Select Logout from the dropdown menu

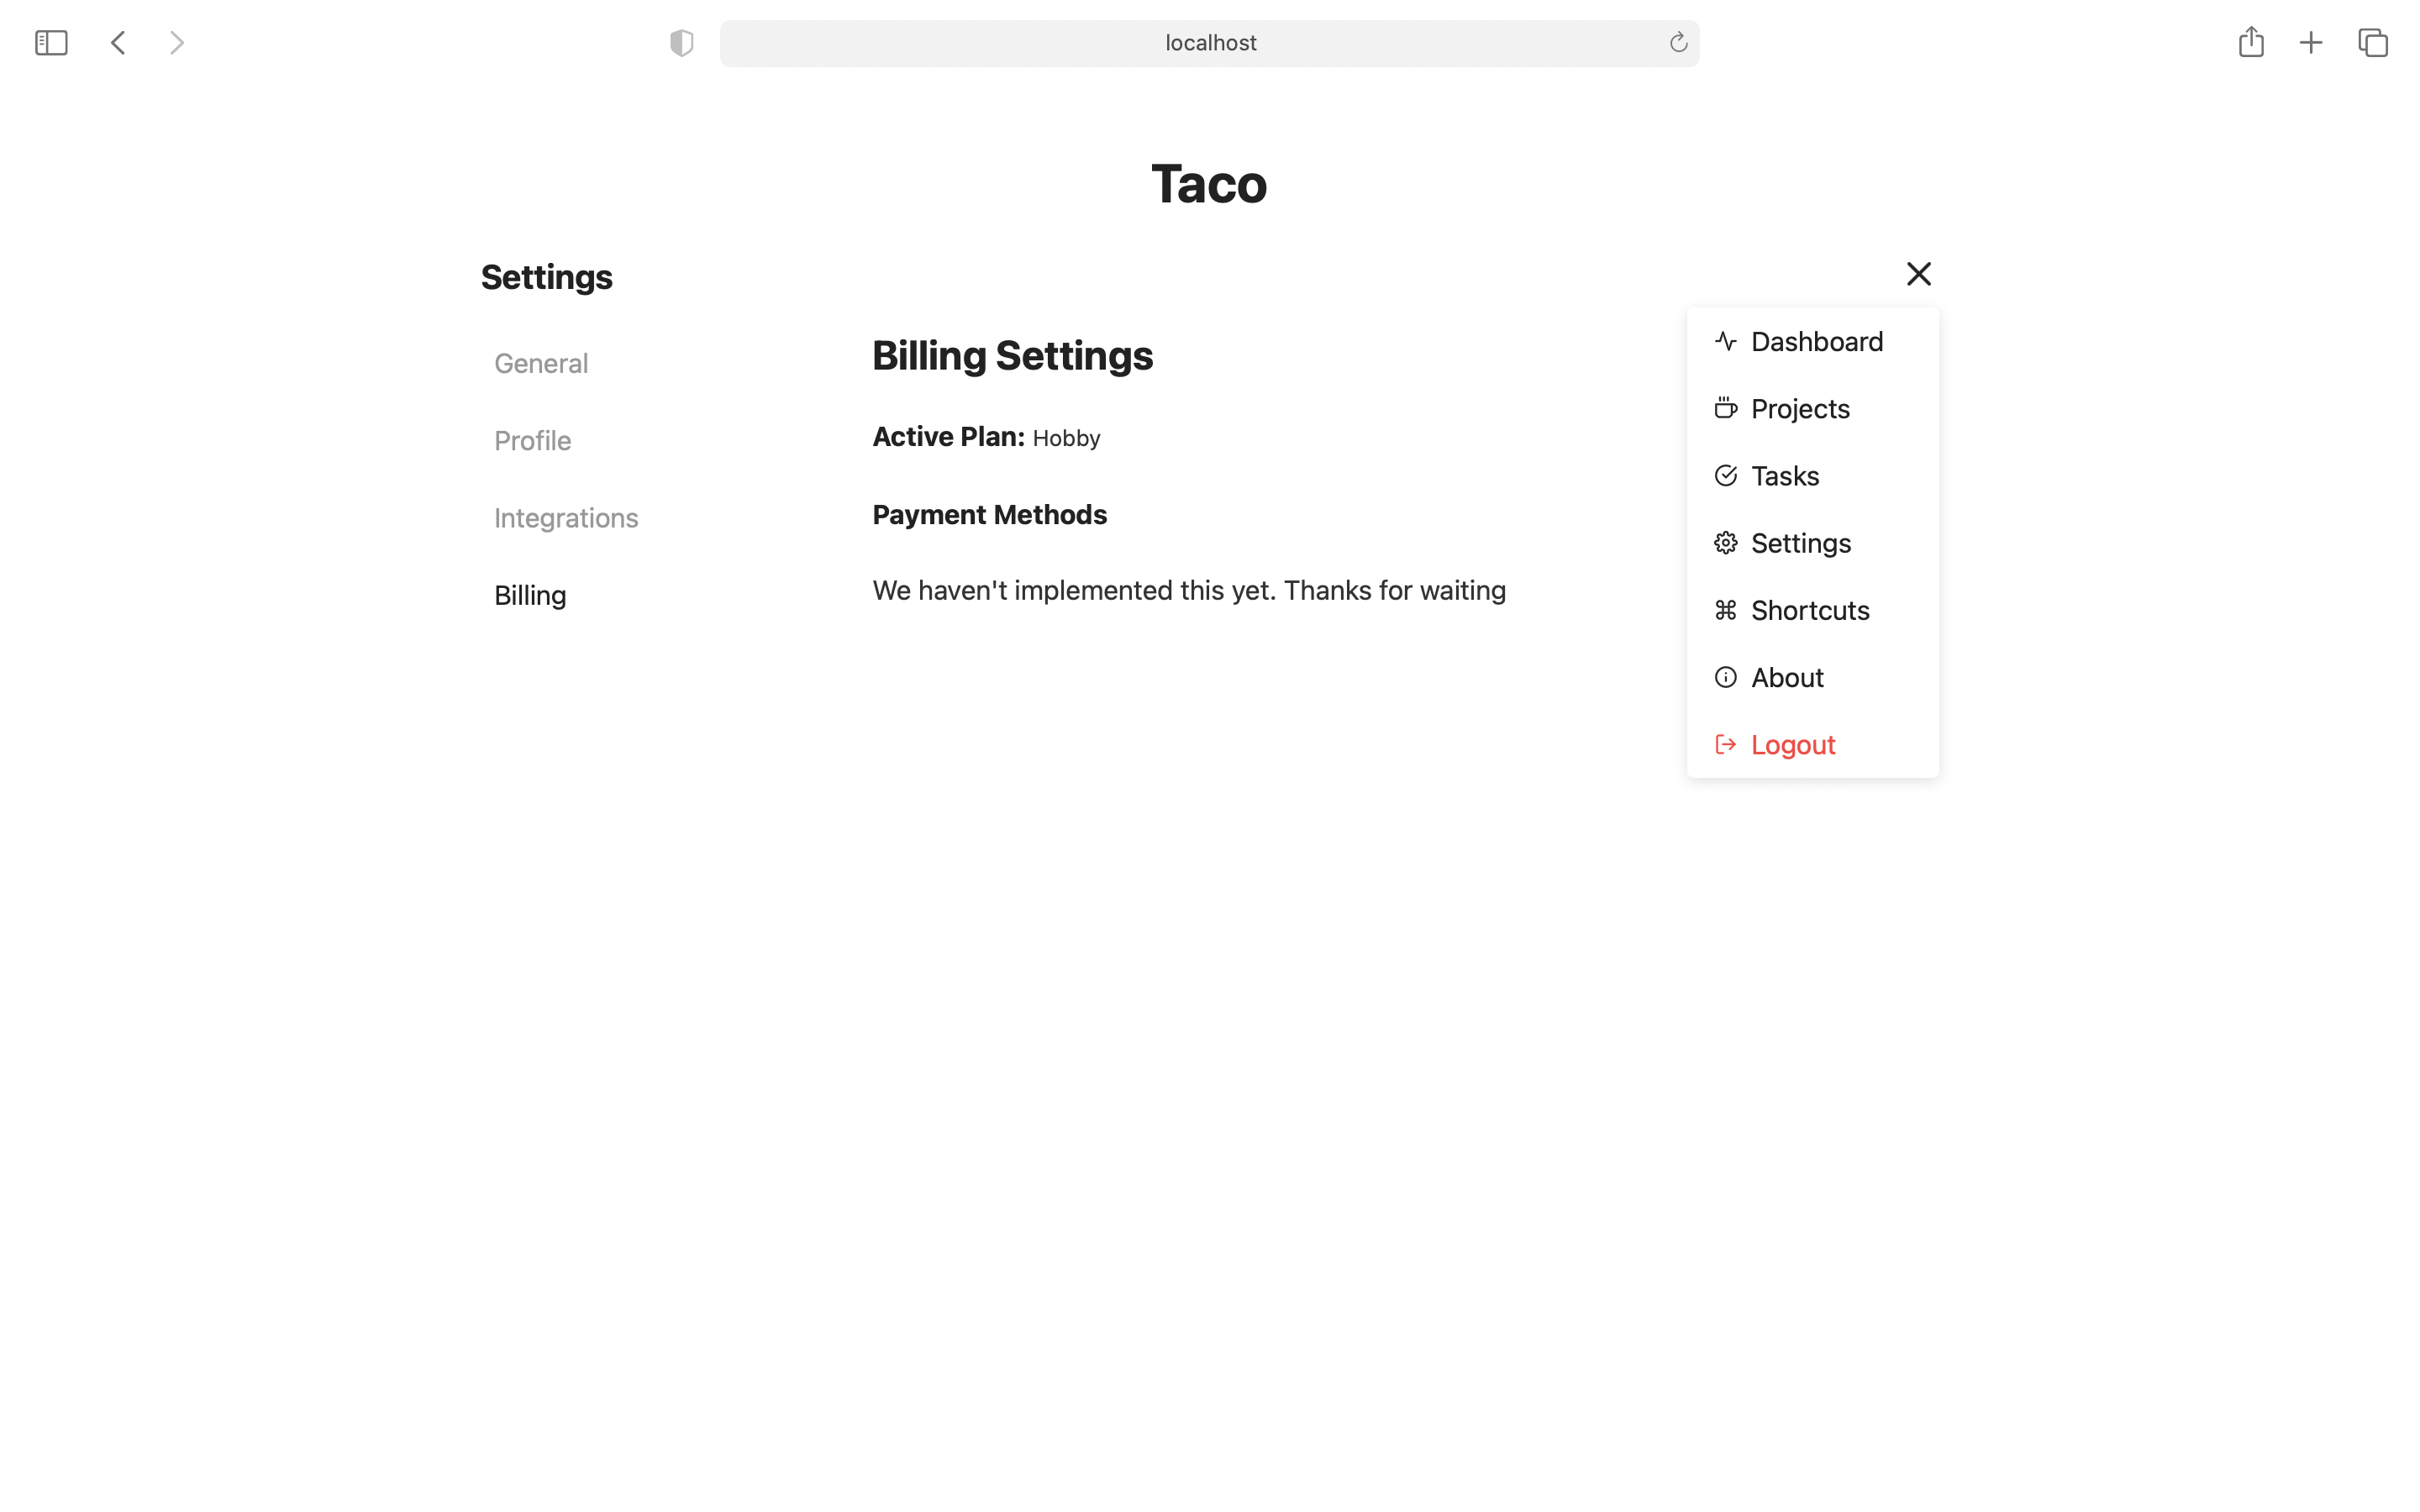click(x=1793, y=743)
